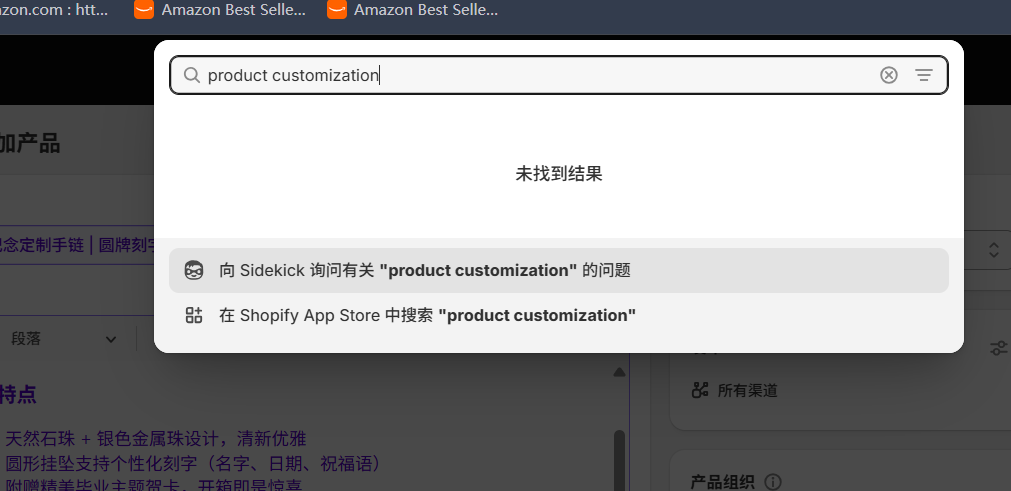Click the sliders settings icon at right edge
This screenshot has width=1011, height=491.
(999, 349)
